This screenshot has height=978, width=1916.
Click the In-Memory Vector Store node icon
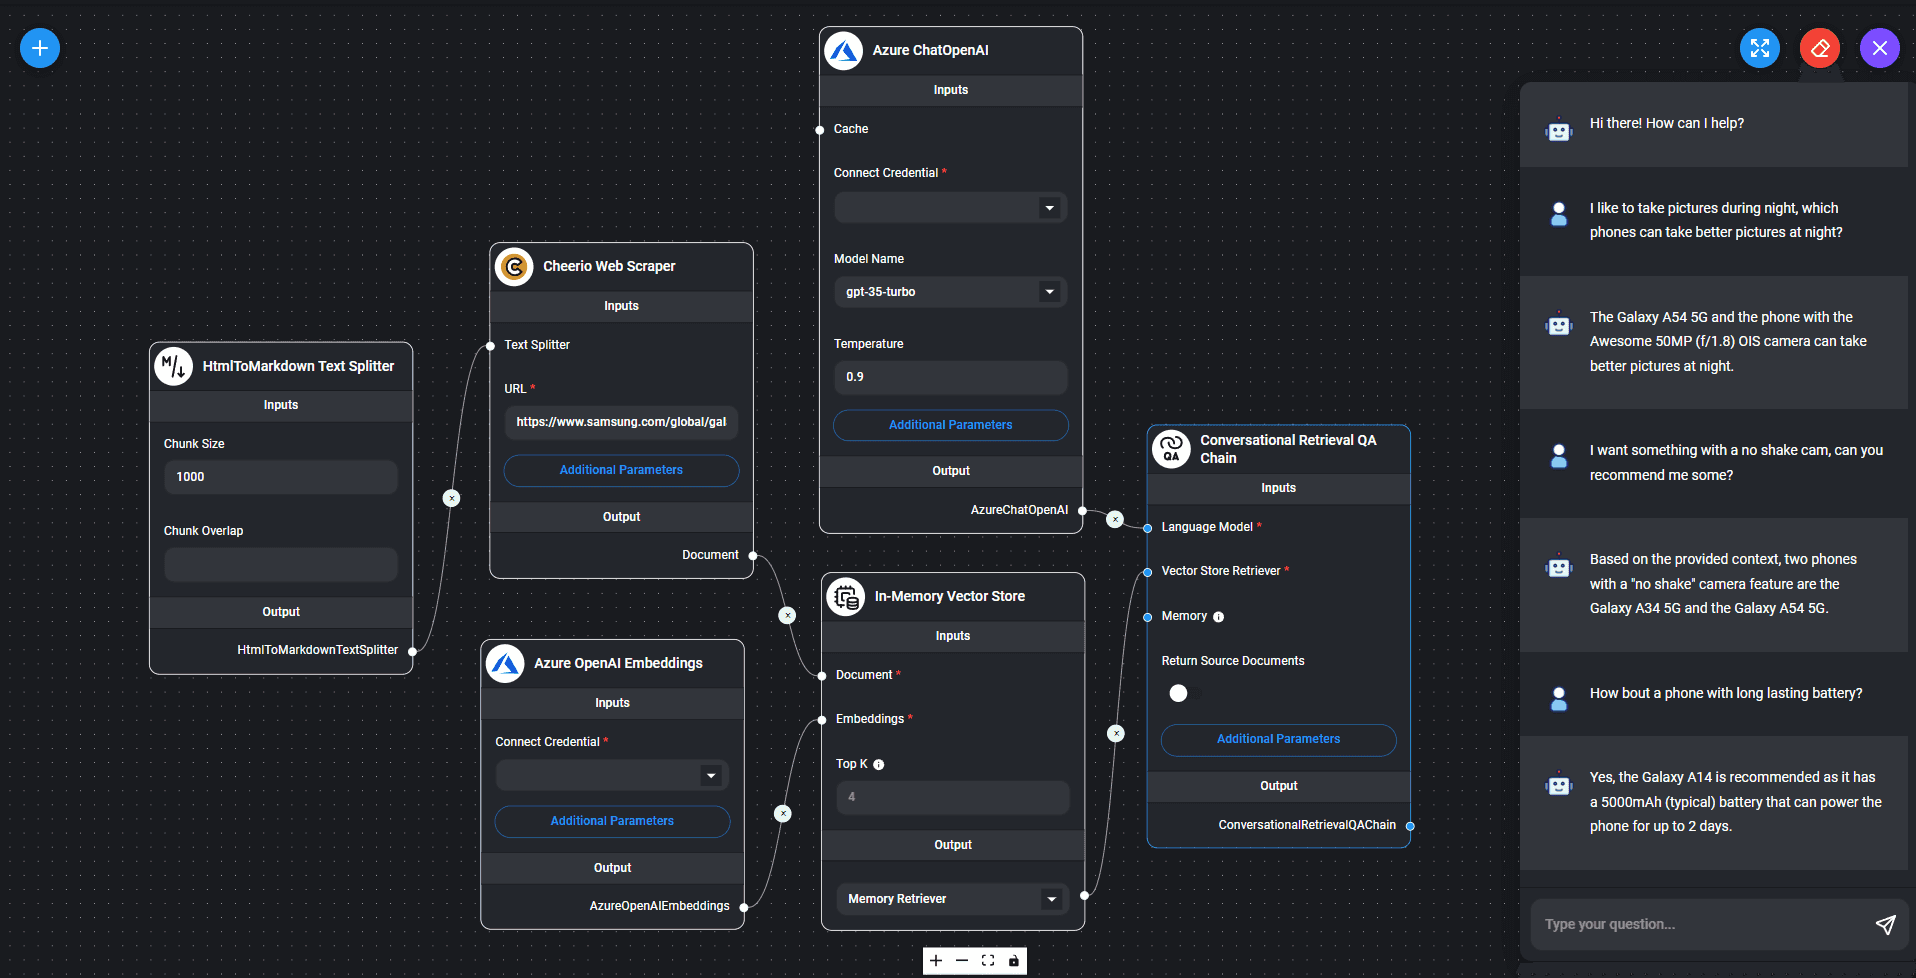click(x=846, y=597)
